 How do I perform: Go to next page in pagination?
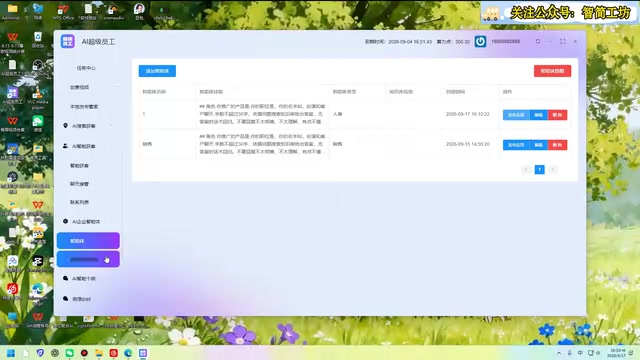click(553, 169)
